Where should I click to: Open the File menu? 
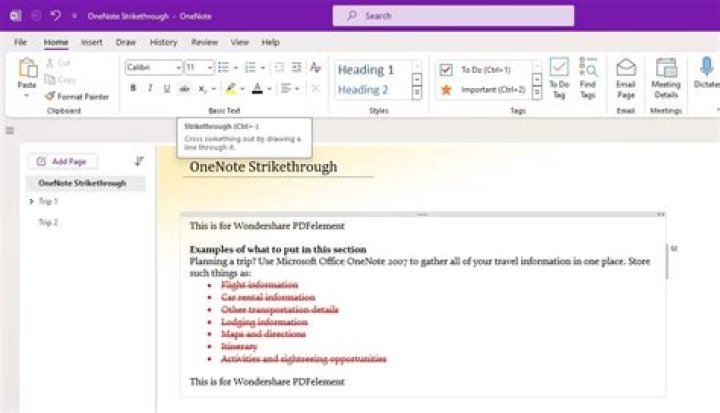click(x=20, y=42)
